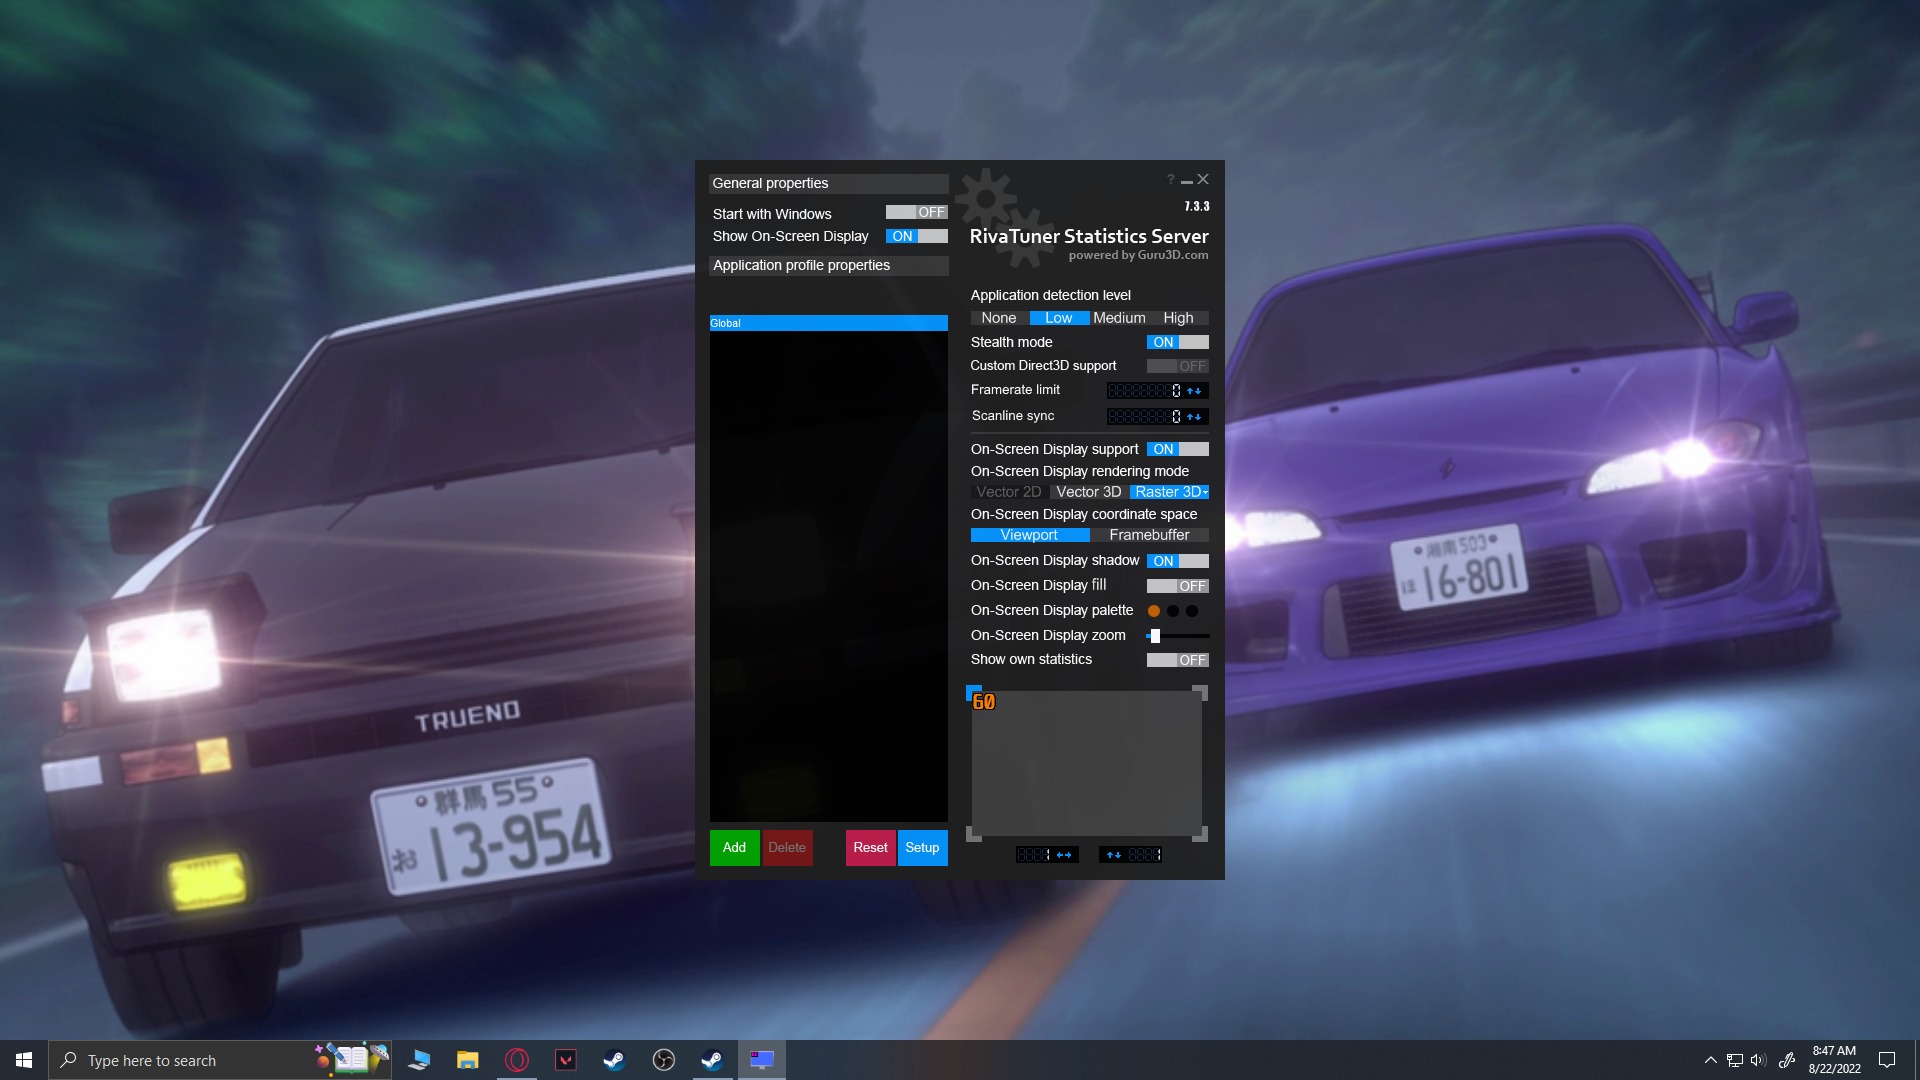The width and height of the screenshot is (1920, 1080).
Task: Click the Framerate limit value field
Action: 1144,391
